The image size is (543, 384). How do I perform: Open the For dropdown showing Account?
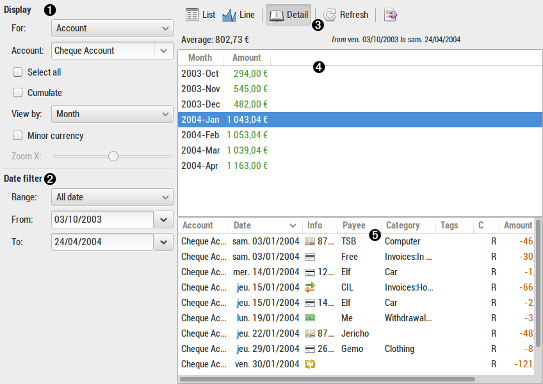[112, 28]
